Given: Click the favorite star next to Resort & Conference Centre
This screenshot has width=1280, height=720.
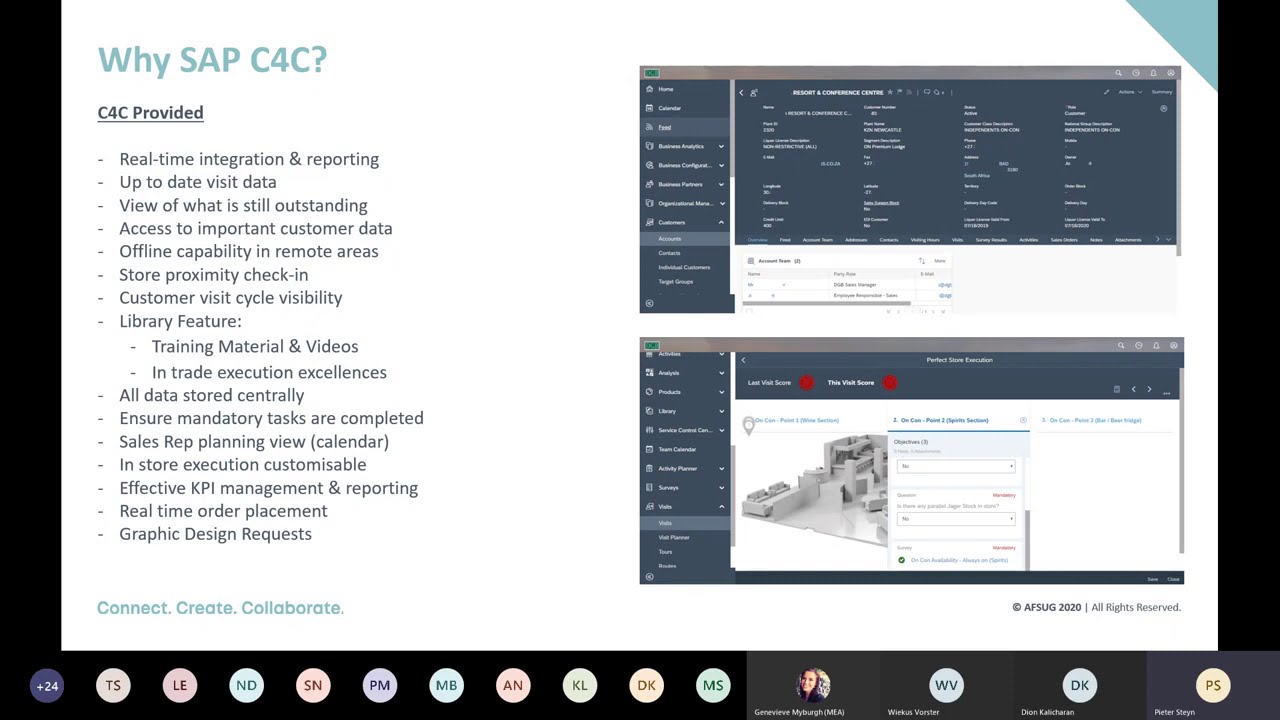Looking at the screenshot, I should pyautogui.click(x=890, y=92).
